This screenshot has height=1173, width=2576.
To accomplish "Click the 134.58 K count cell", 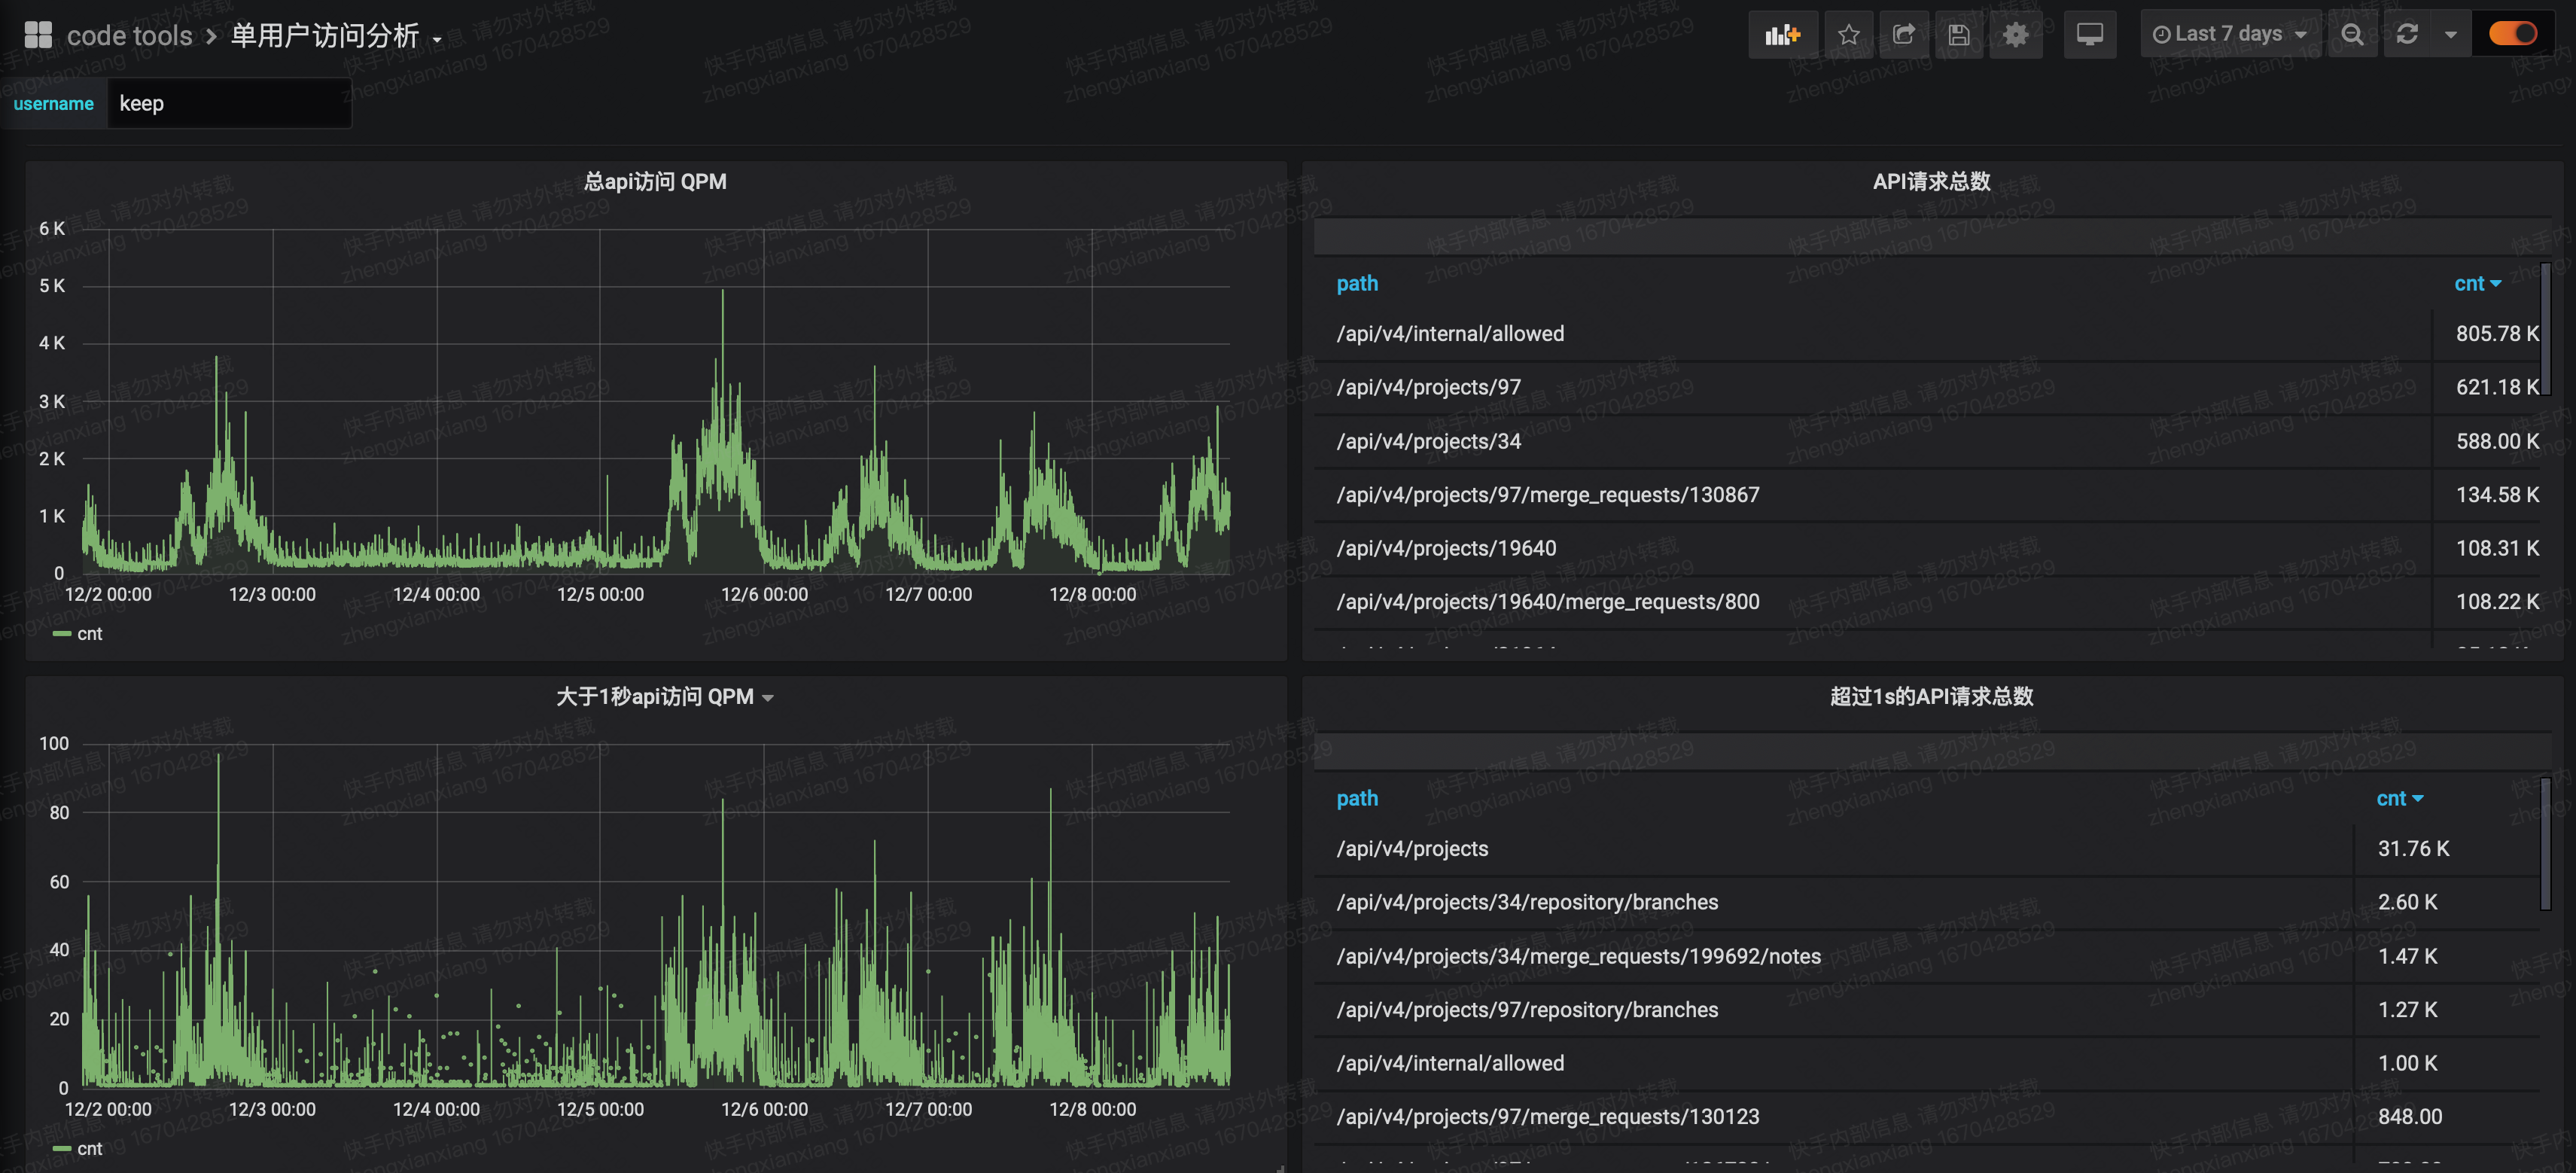I will [x=2487, y=495].
